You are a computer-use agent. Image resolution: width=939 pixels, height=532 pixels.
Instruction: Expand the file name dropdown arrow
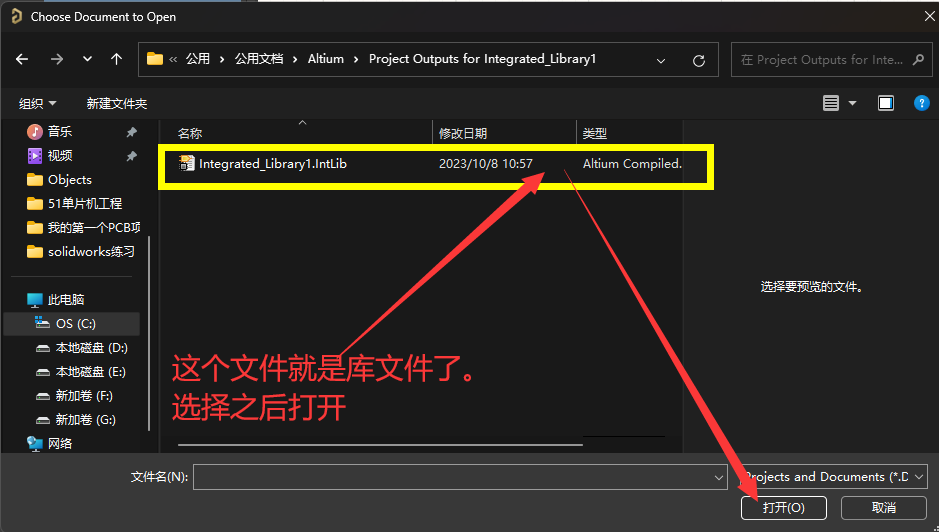719,477
